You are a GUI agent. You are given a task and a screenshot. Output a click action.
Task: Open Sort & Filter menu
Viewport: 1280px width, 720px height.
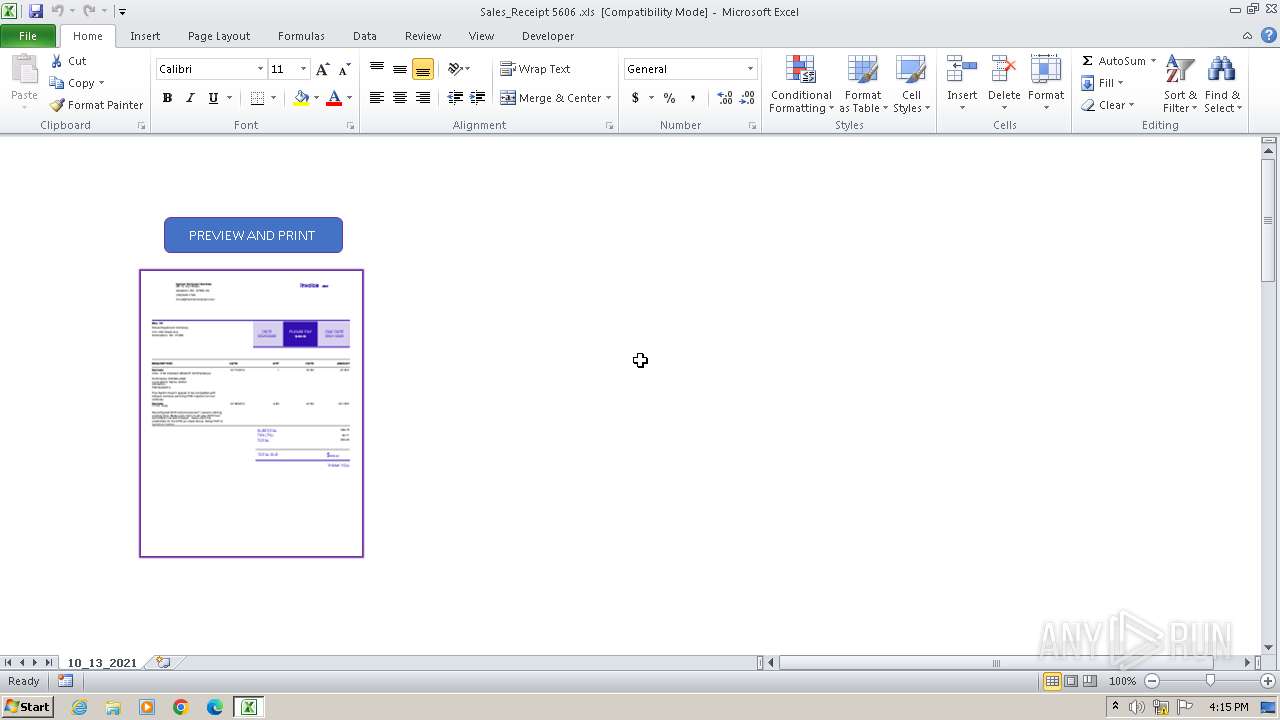pos(1180,85)
